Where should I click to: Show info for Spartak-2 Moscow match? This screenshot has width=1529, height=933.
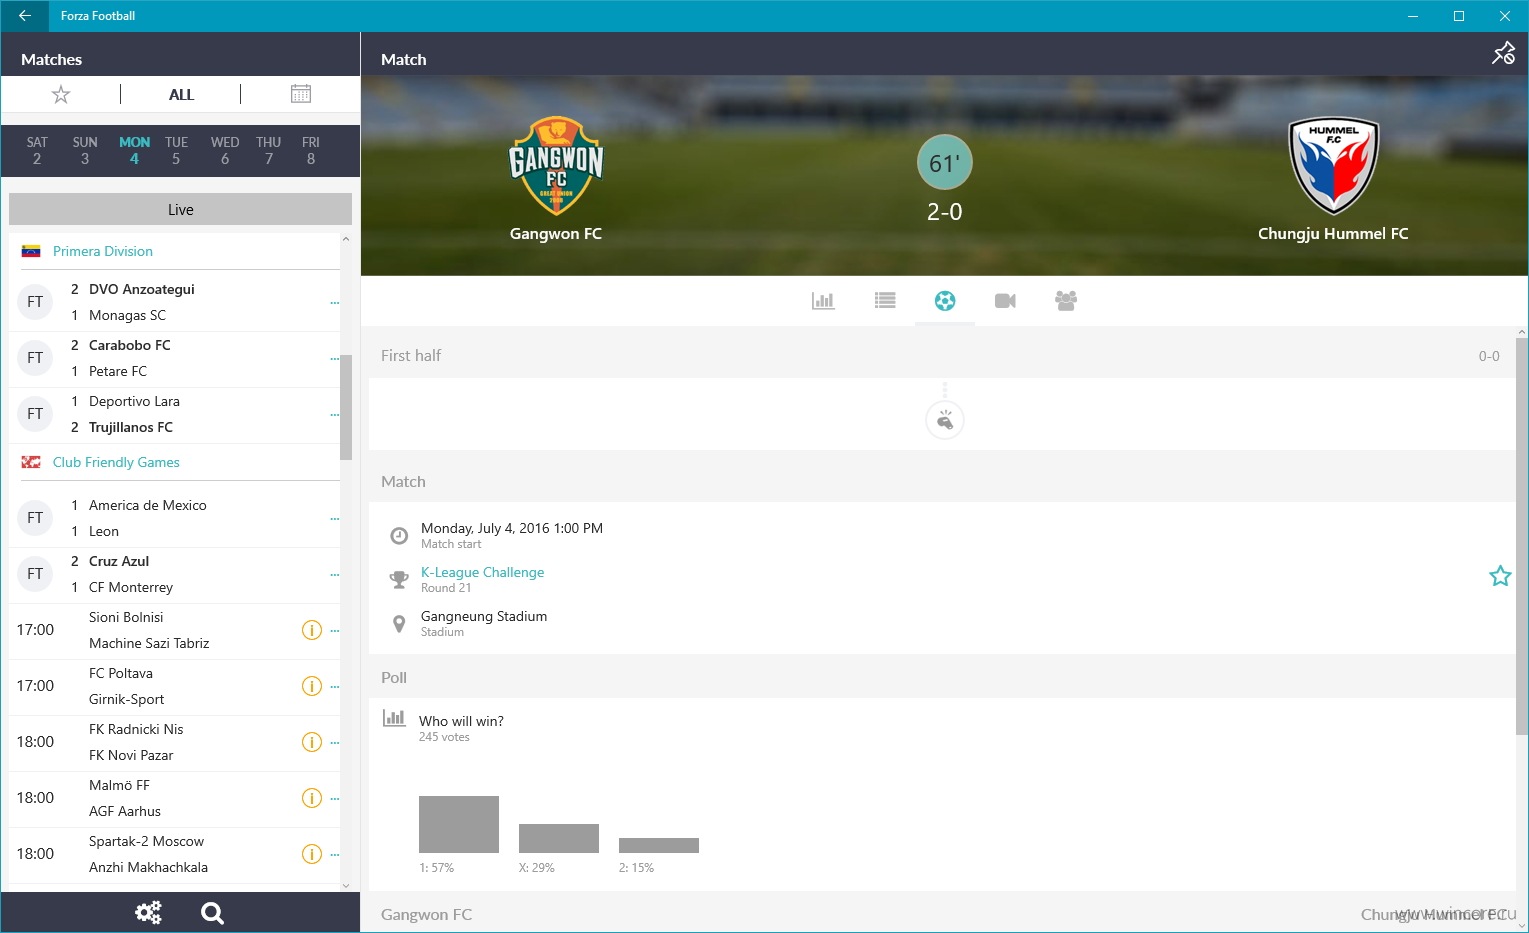point(312,854)
